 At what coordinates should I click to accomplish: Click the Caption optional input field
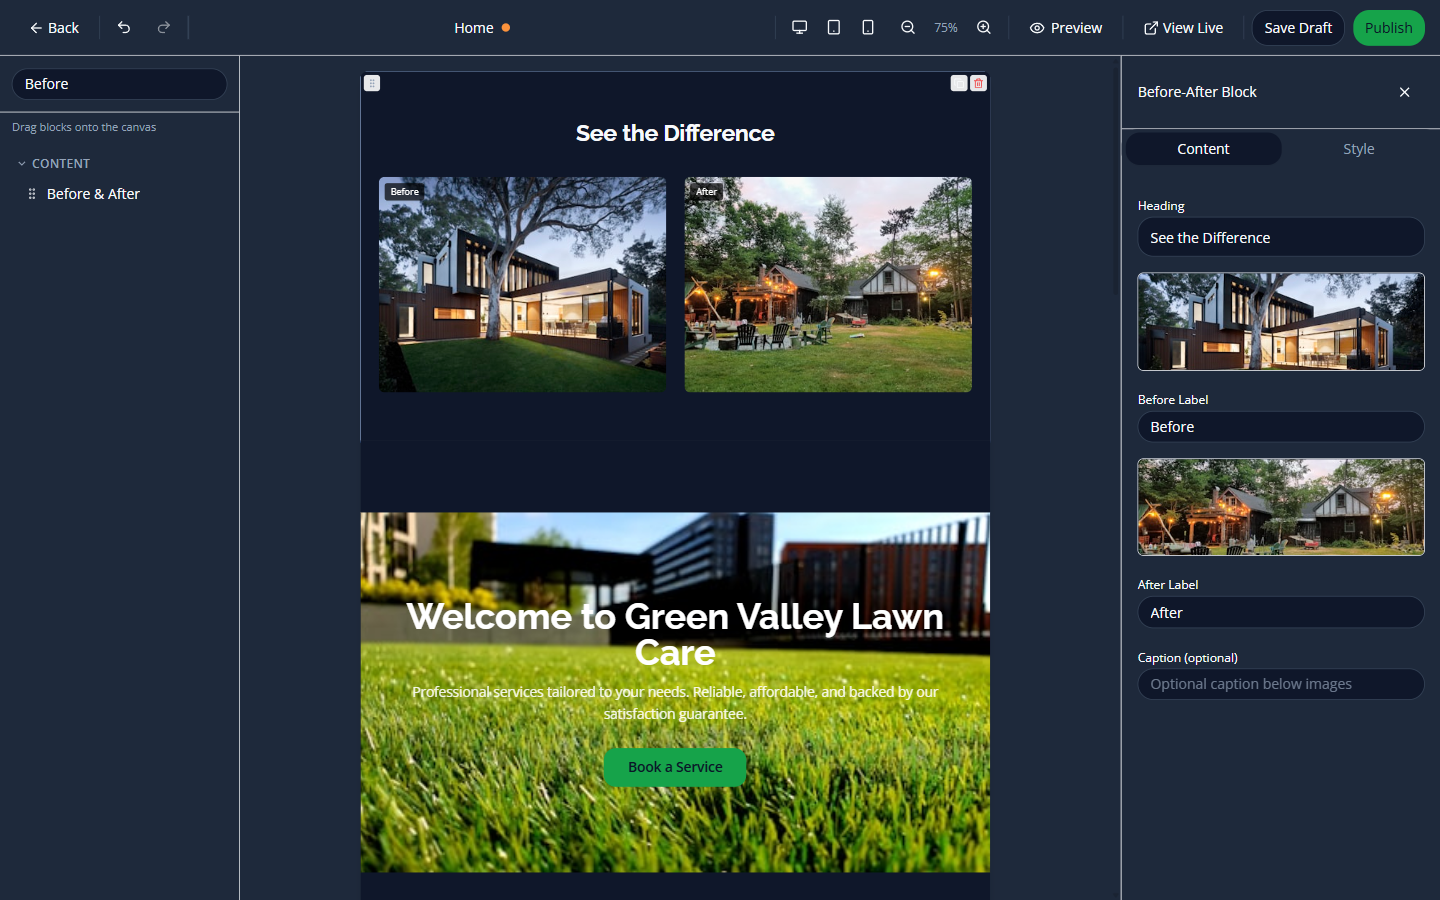pos(1280,684)
